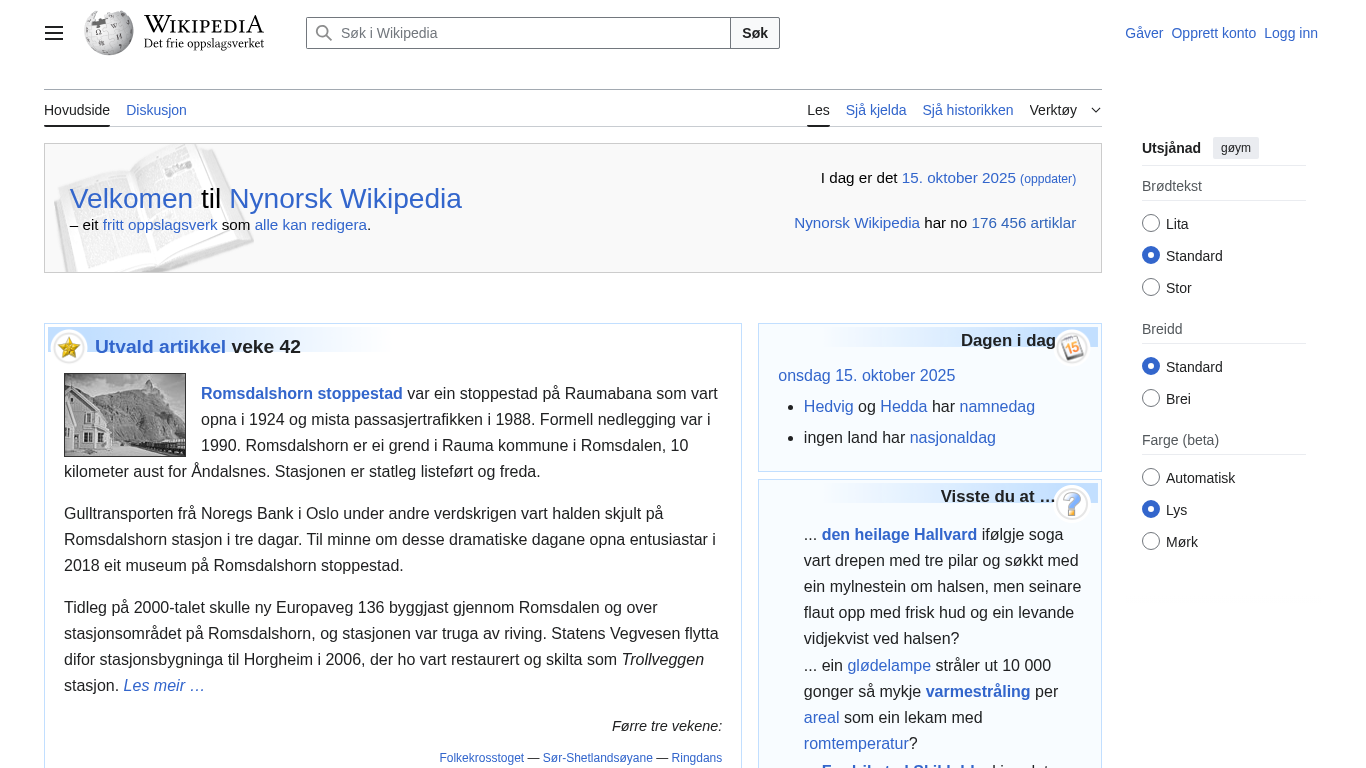Switch to the Diskusjon tab
Image resolution: width=1366 pixels, height=768 pixels.
156,110
